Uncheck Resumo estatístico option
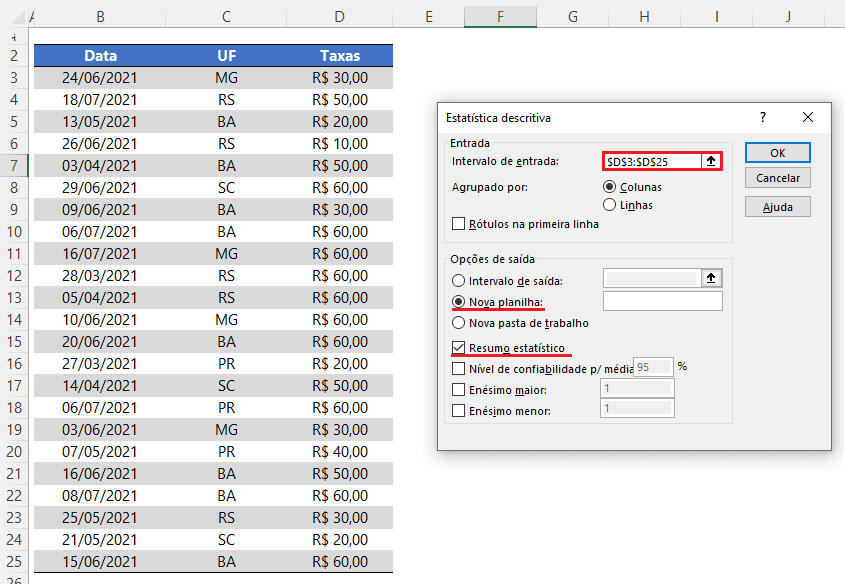Viewport: 845px width, 584px height. point(459,347)
